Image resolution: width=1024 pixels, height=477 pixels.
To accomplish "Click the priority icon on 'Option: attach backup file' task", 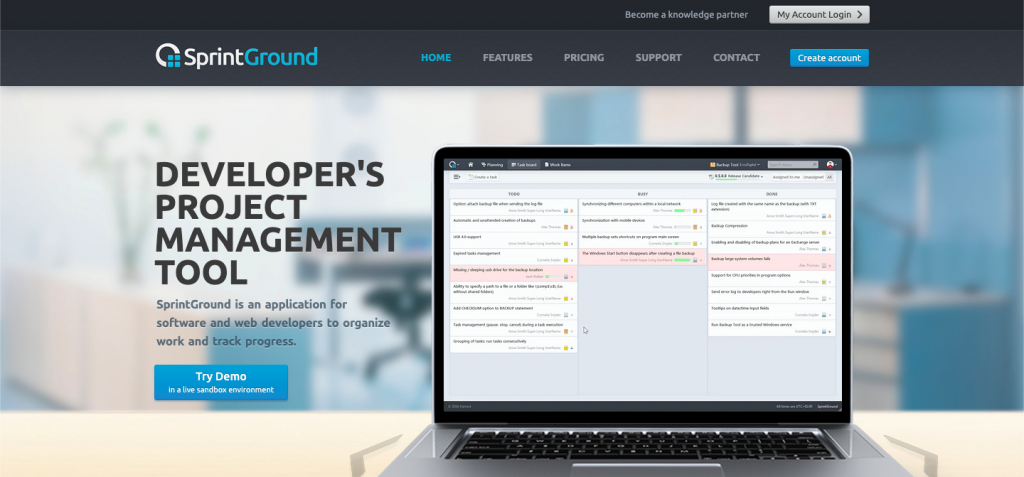I will 572,210.
